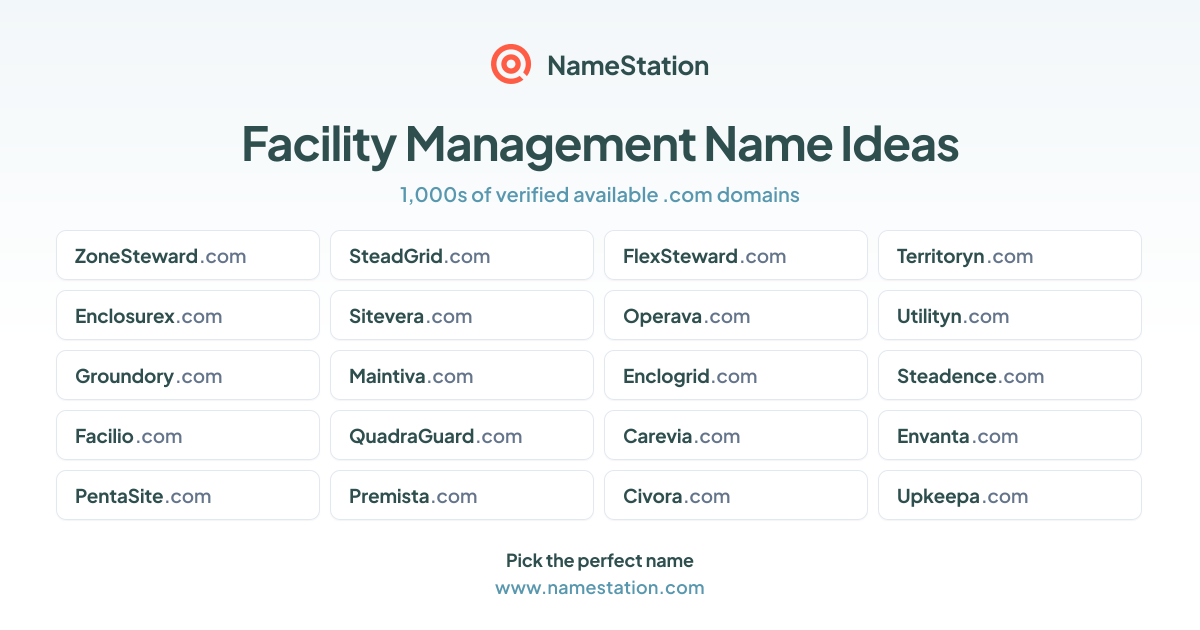The height and width of the screenshot is (630, 1200).
Task: Click the Upkeepa.com name card
Action: coord(1010,496)
